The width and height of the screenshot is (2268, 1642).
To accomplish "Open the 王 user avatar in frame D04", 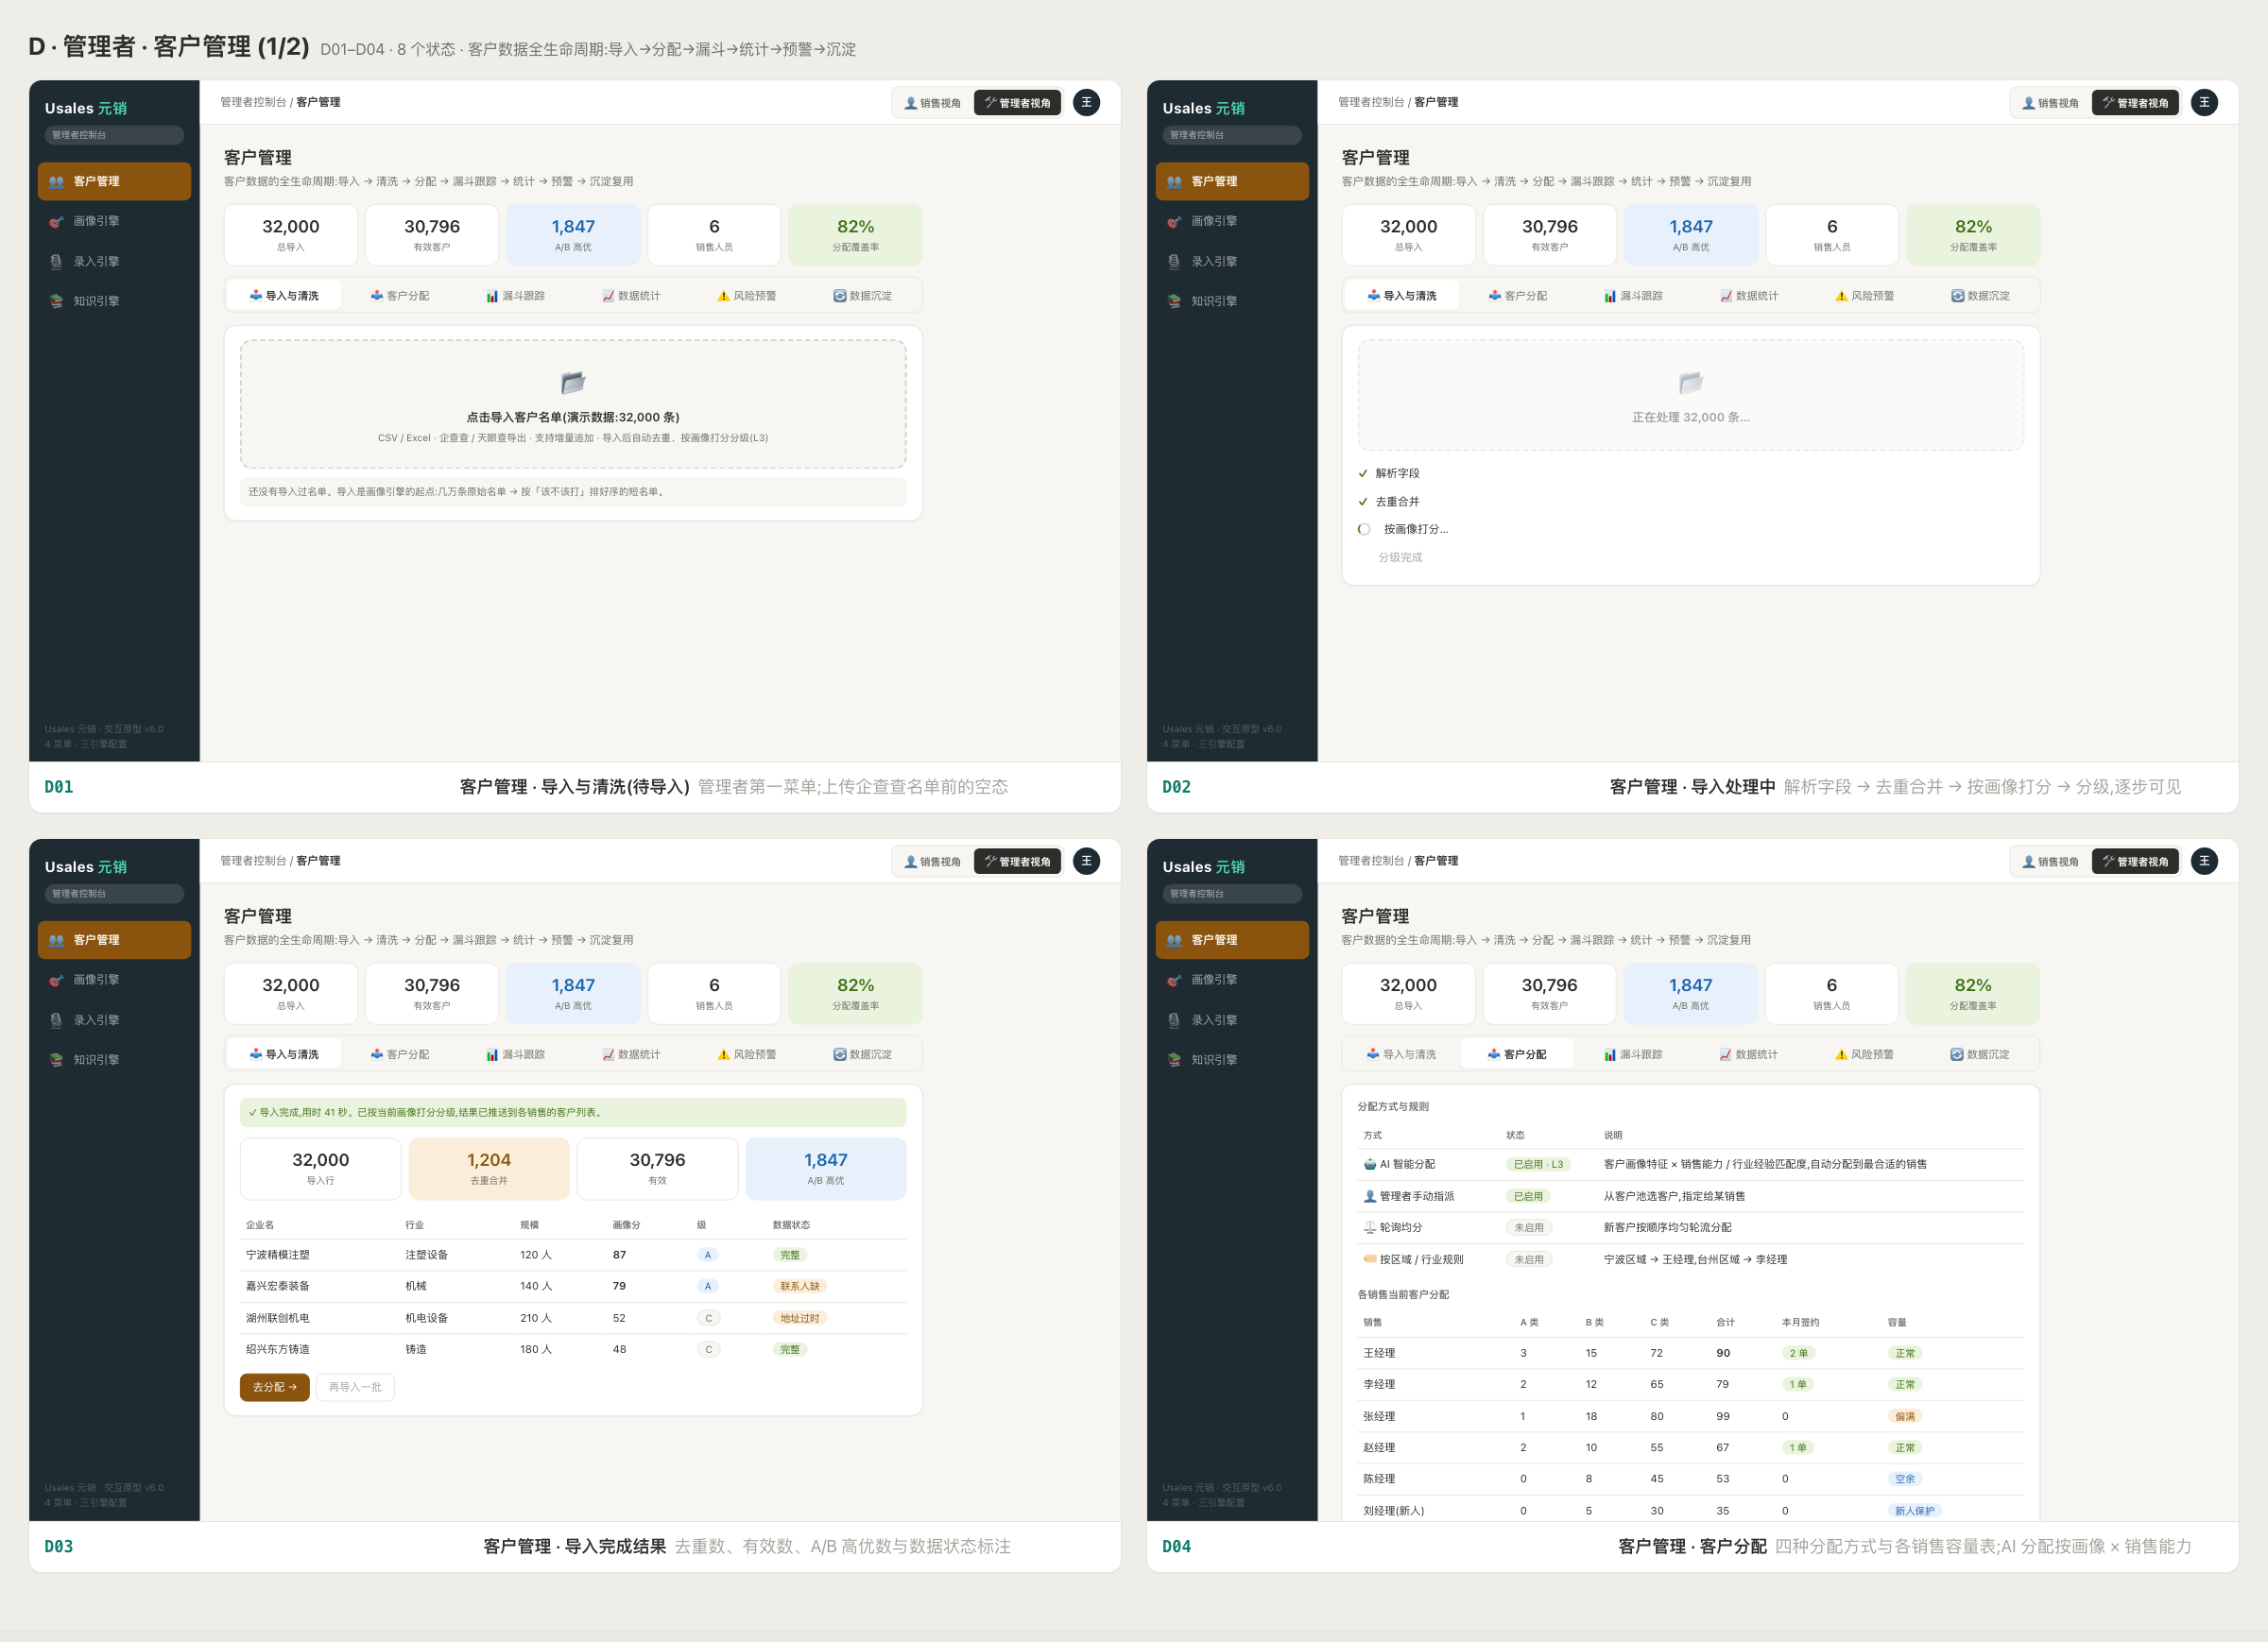I will coord(2204,861).
